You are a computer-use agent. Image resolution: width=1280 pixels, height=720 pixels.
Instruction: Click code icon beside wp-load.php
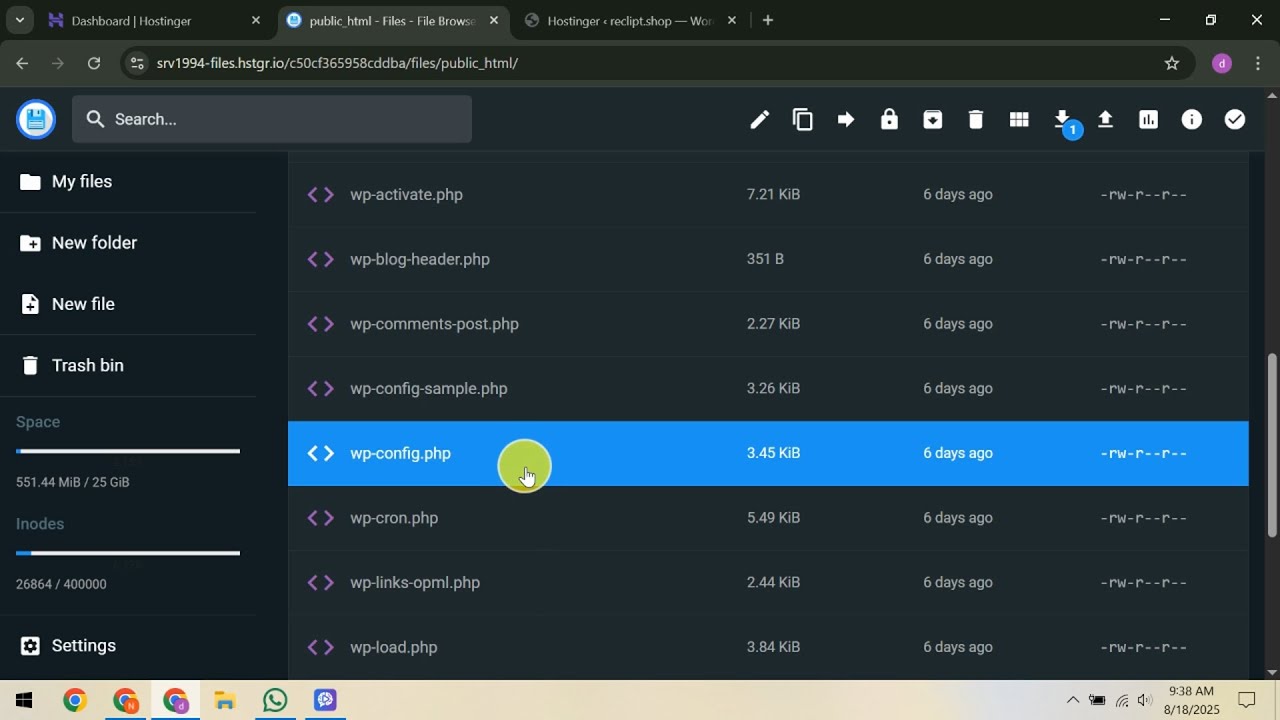click(x=320, y=647)
